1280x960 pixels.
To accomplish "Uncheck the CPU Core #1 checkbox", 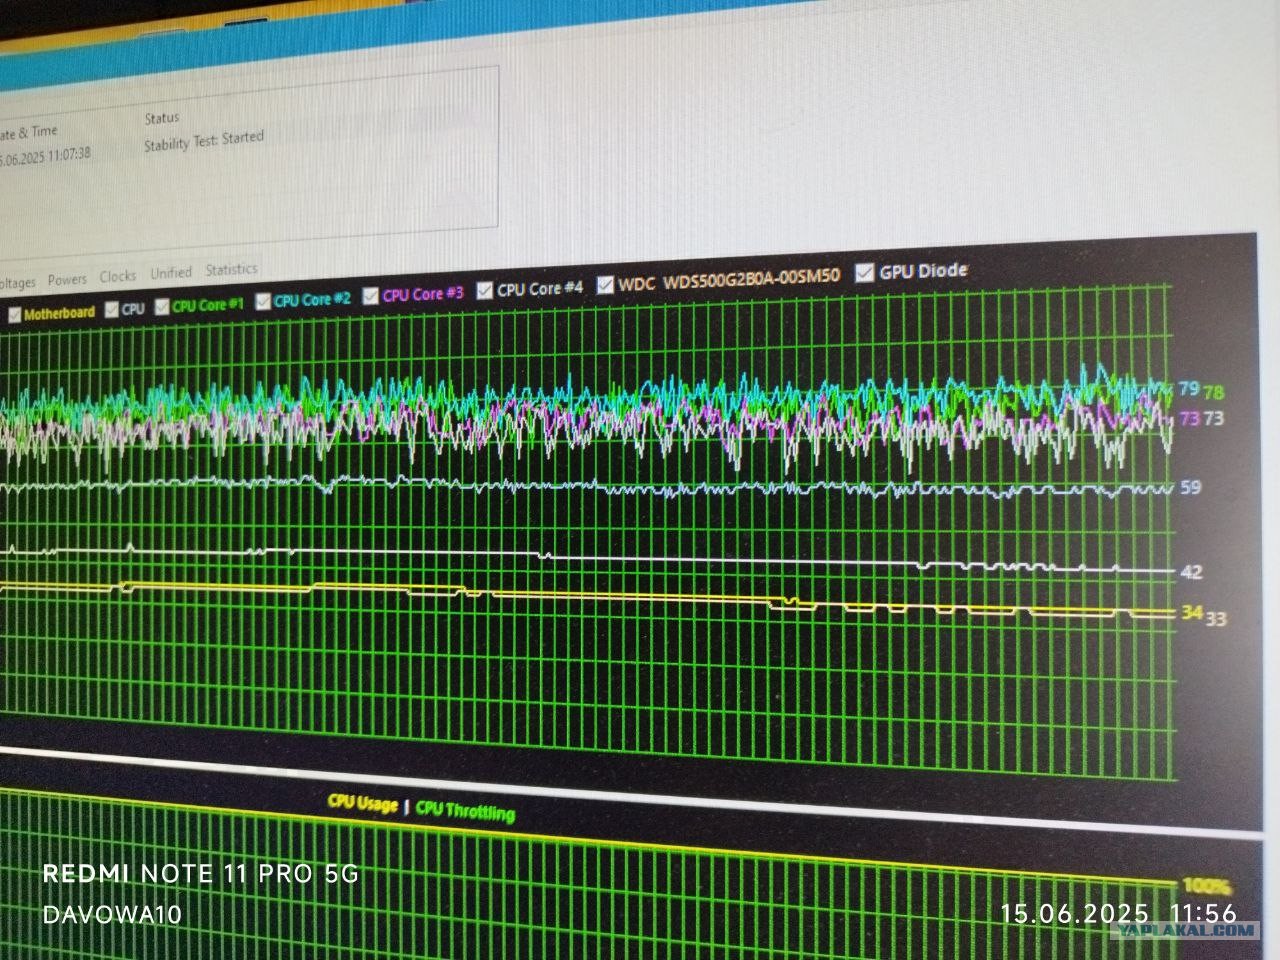I will point(162,306).
